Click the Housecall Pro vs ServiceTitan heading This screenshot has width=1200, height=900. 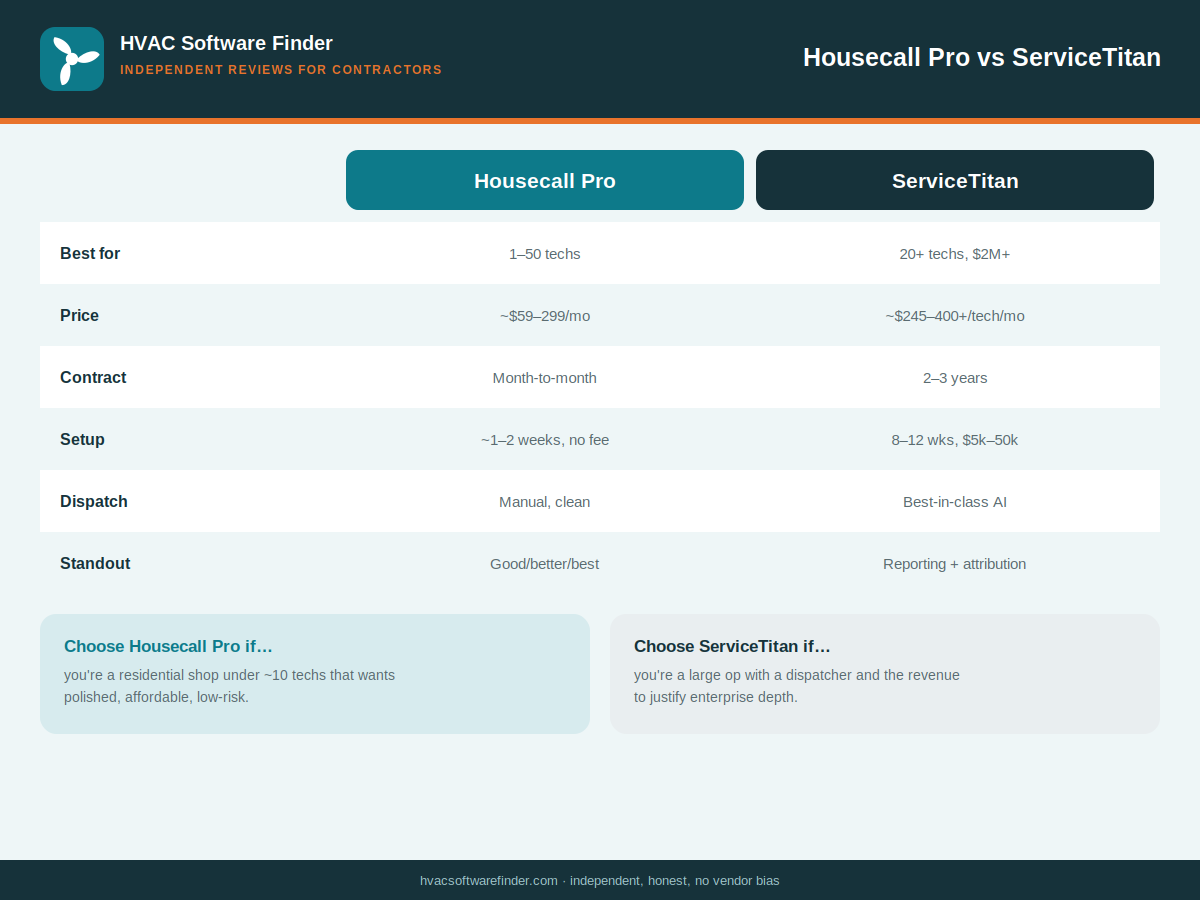coord(982,57)
